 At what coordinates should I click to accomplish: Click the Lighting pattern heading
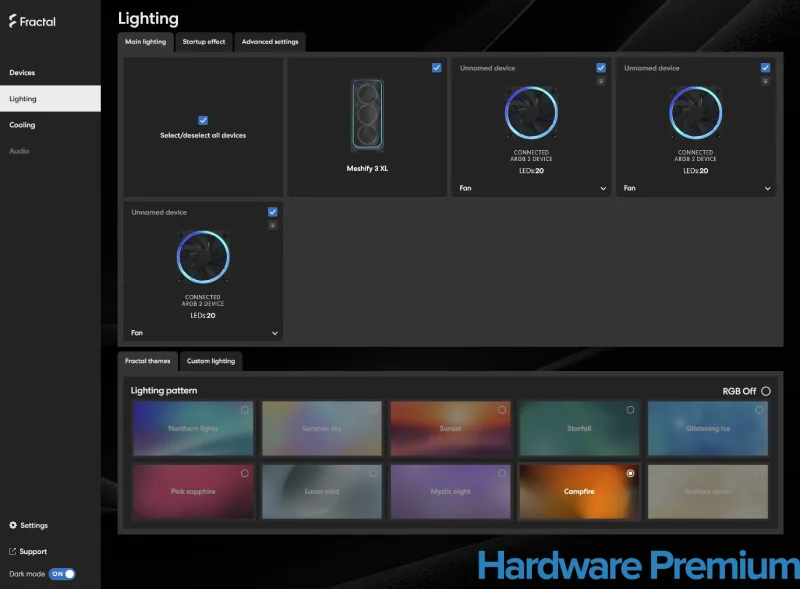[x=164, y=390]
